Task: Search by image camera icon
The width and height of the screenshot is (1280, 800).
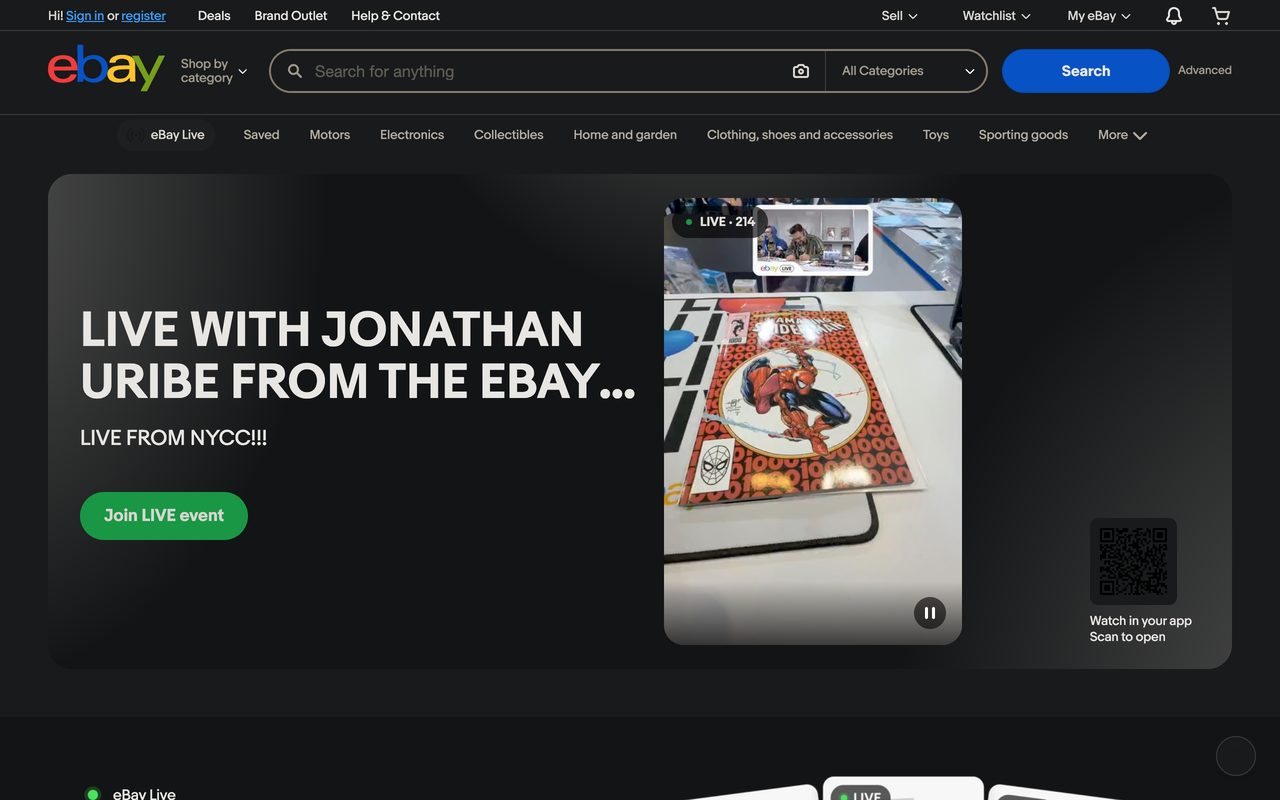Action: [x=800, y=71]
